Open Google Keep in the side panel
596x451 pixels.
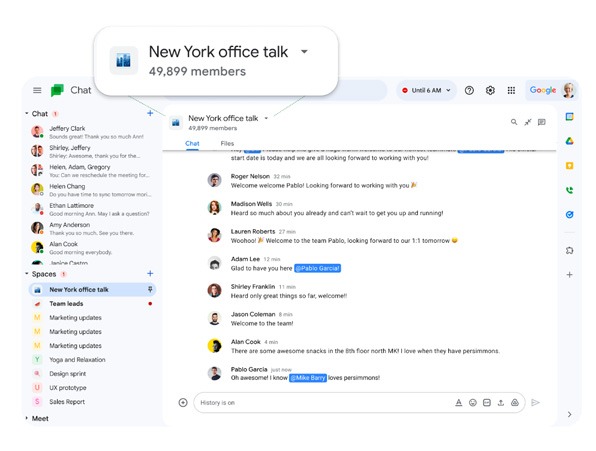[x=569, y=166]
